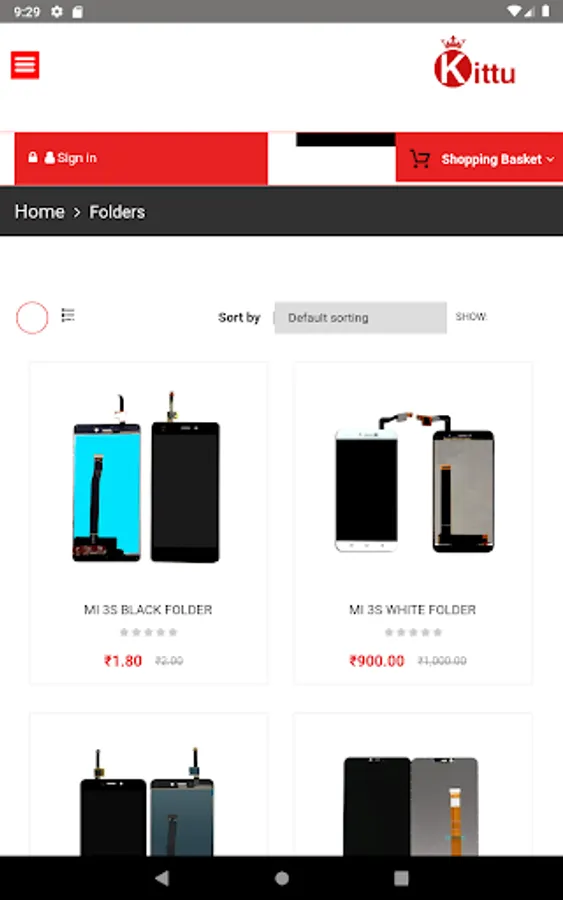Tap the MI 3S WHITE FOLDER product image

[414, 481]
